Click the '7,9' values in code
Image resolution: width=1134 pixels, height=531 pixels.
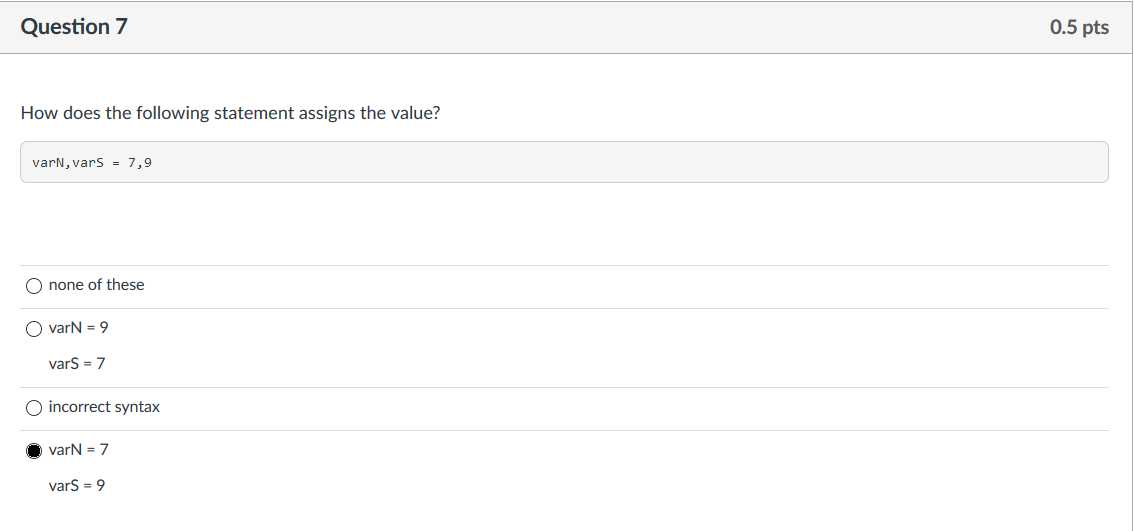pyautogui.click(x=140, y=162)
